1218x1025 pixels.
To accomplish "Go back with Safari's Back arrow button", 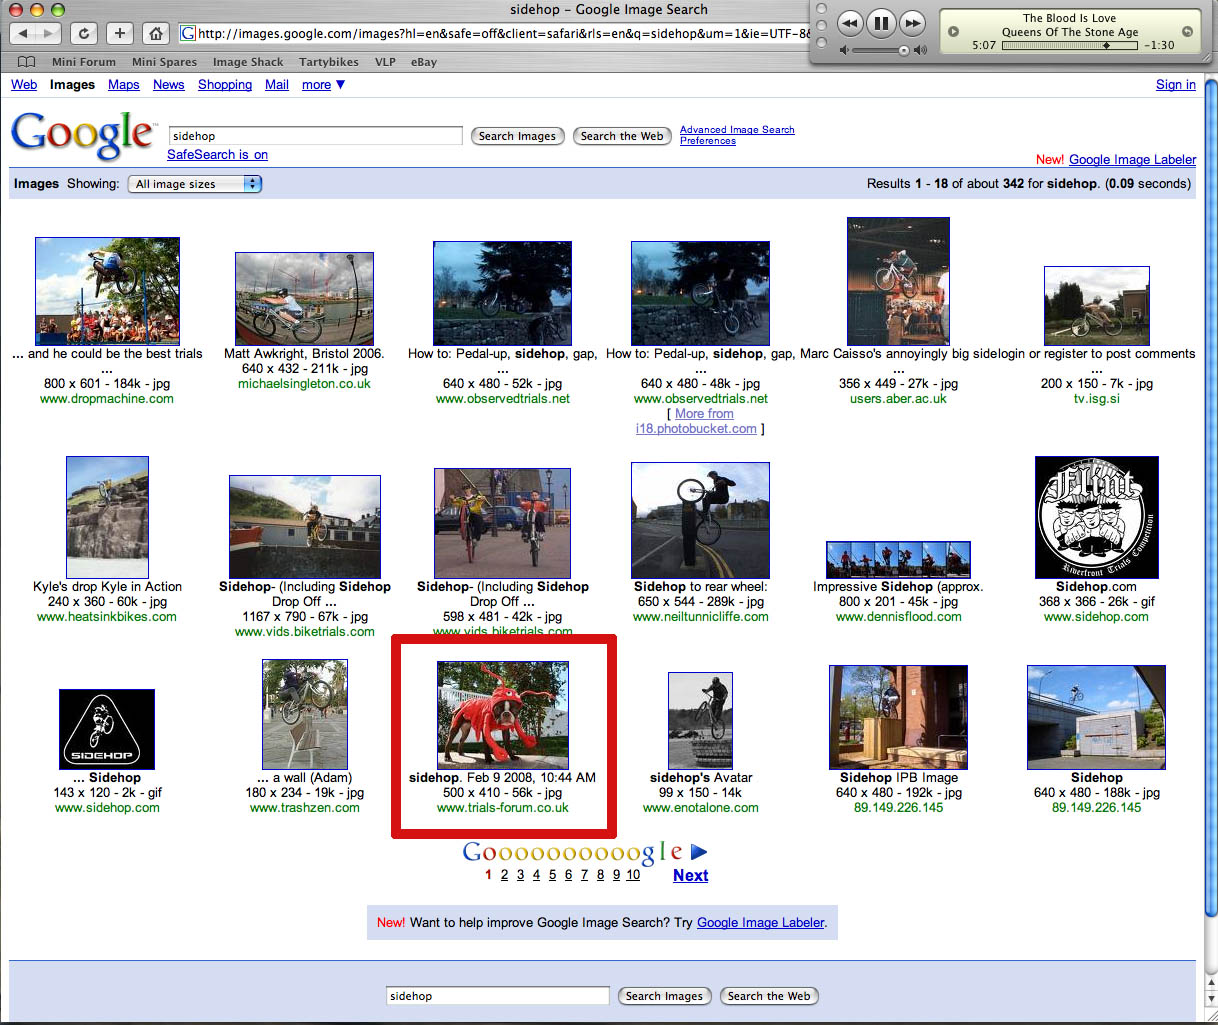I will pyautogui.click(x=23, y=33).
